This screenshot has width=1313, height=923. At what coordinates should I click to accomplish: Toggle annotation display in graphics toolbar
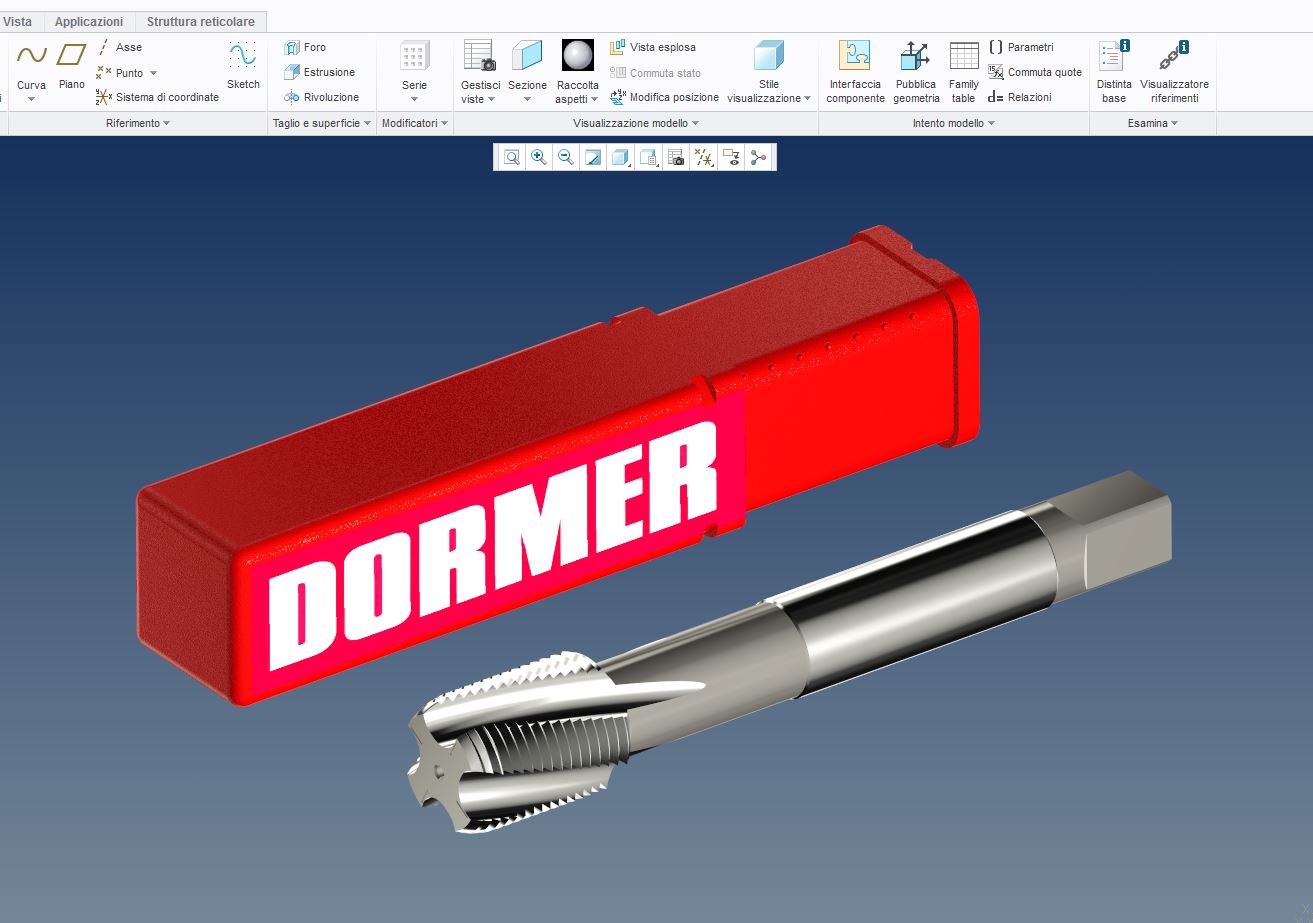coord(731,157)
